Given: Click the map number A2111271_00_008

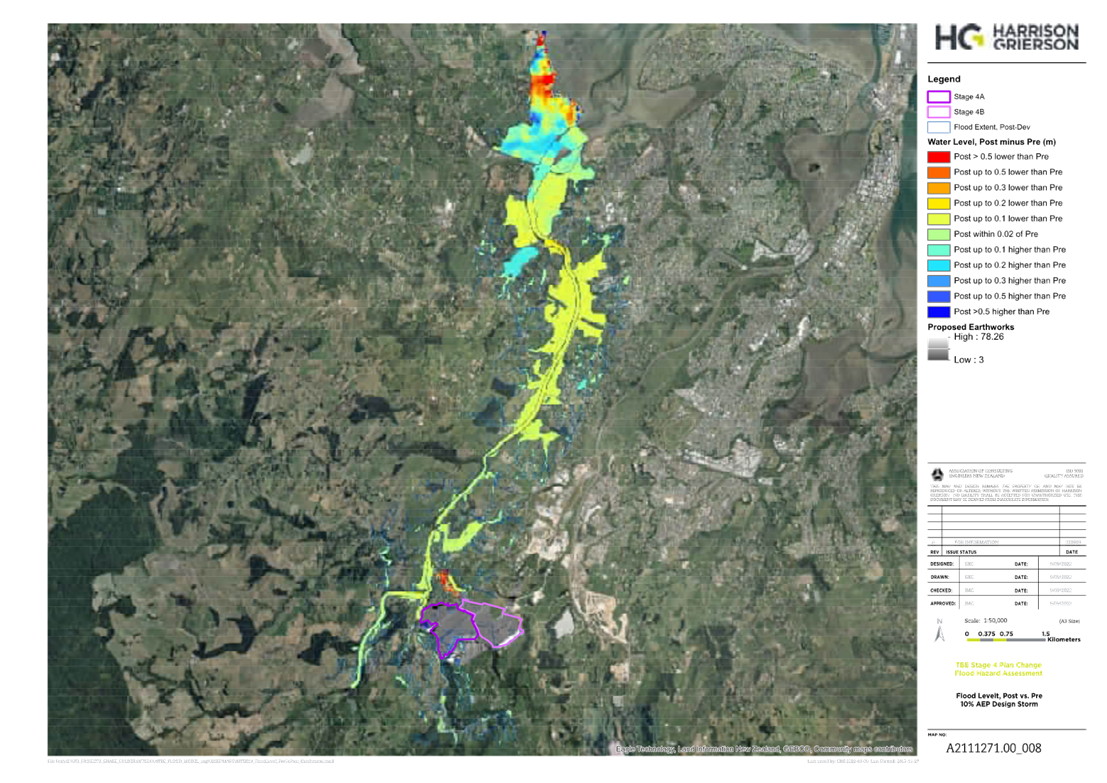Looking at the screenshot, I should pos(994,747).
